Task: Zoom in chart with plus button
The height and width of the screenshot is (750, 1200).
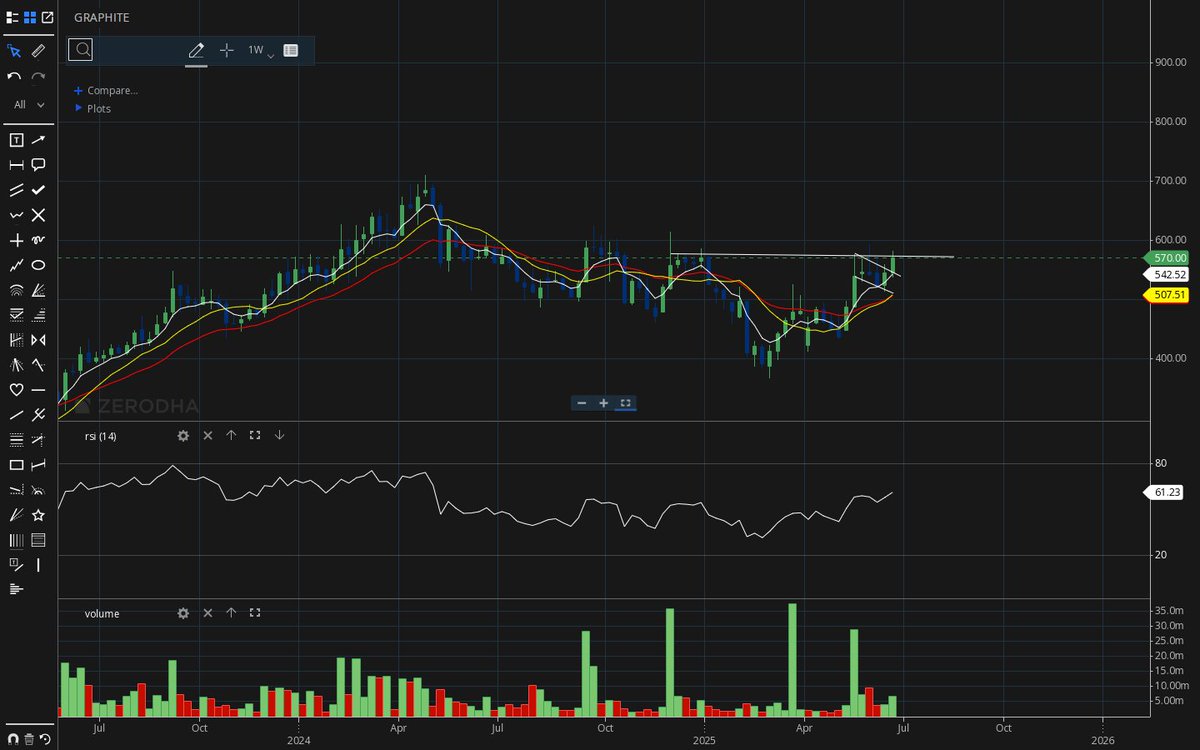Action: coord(604,403)
